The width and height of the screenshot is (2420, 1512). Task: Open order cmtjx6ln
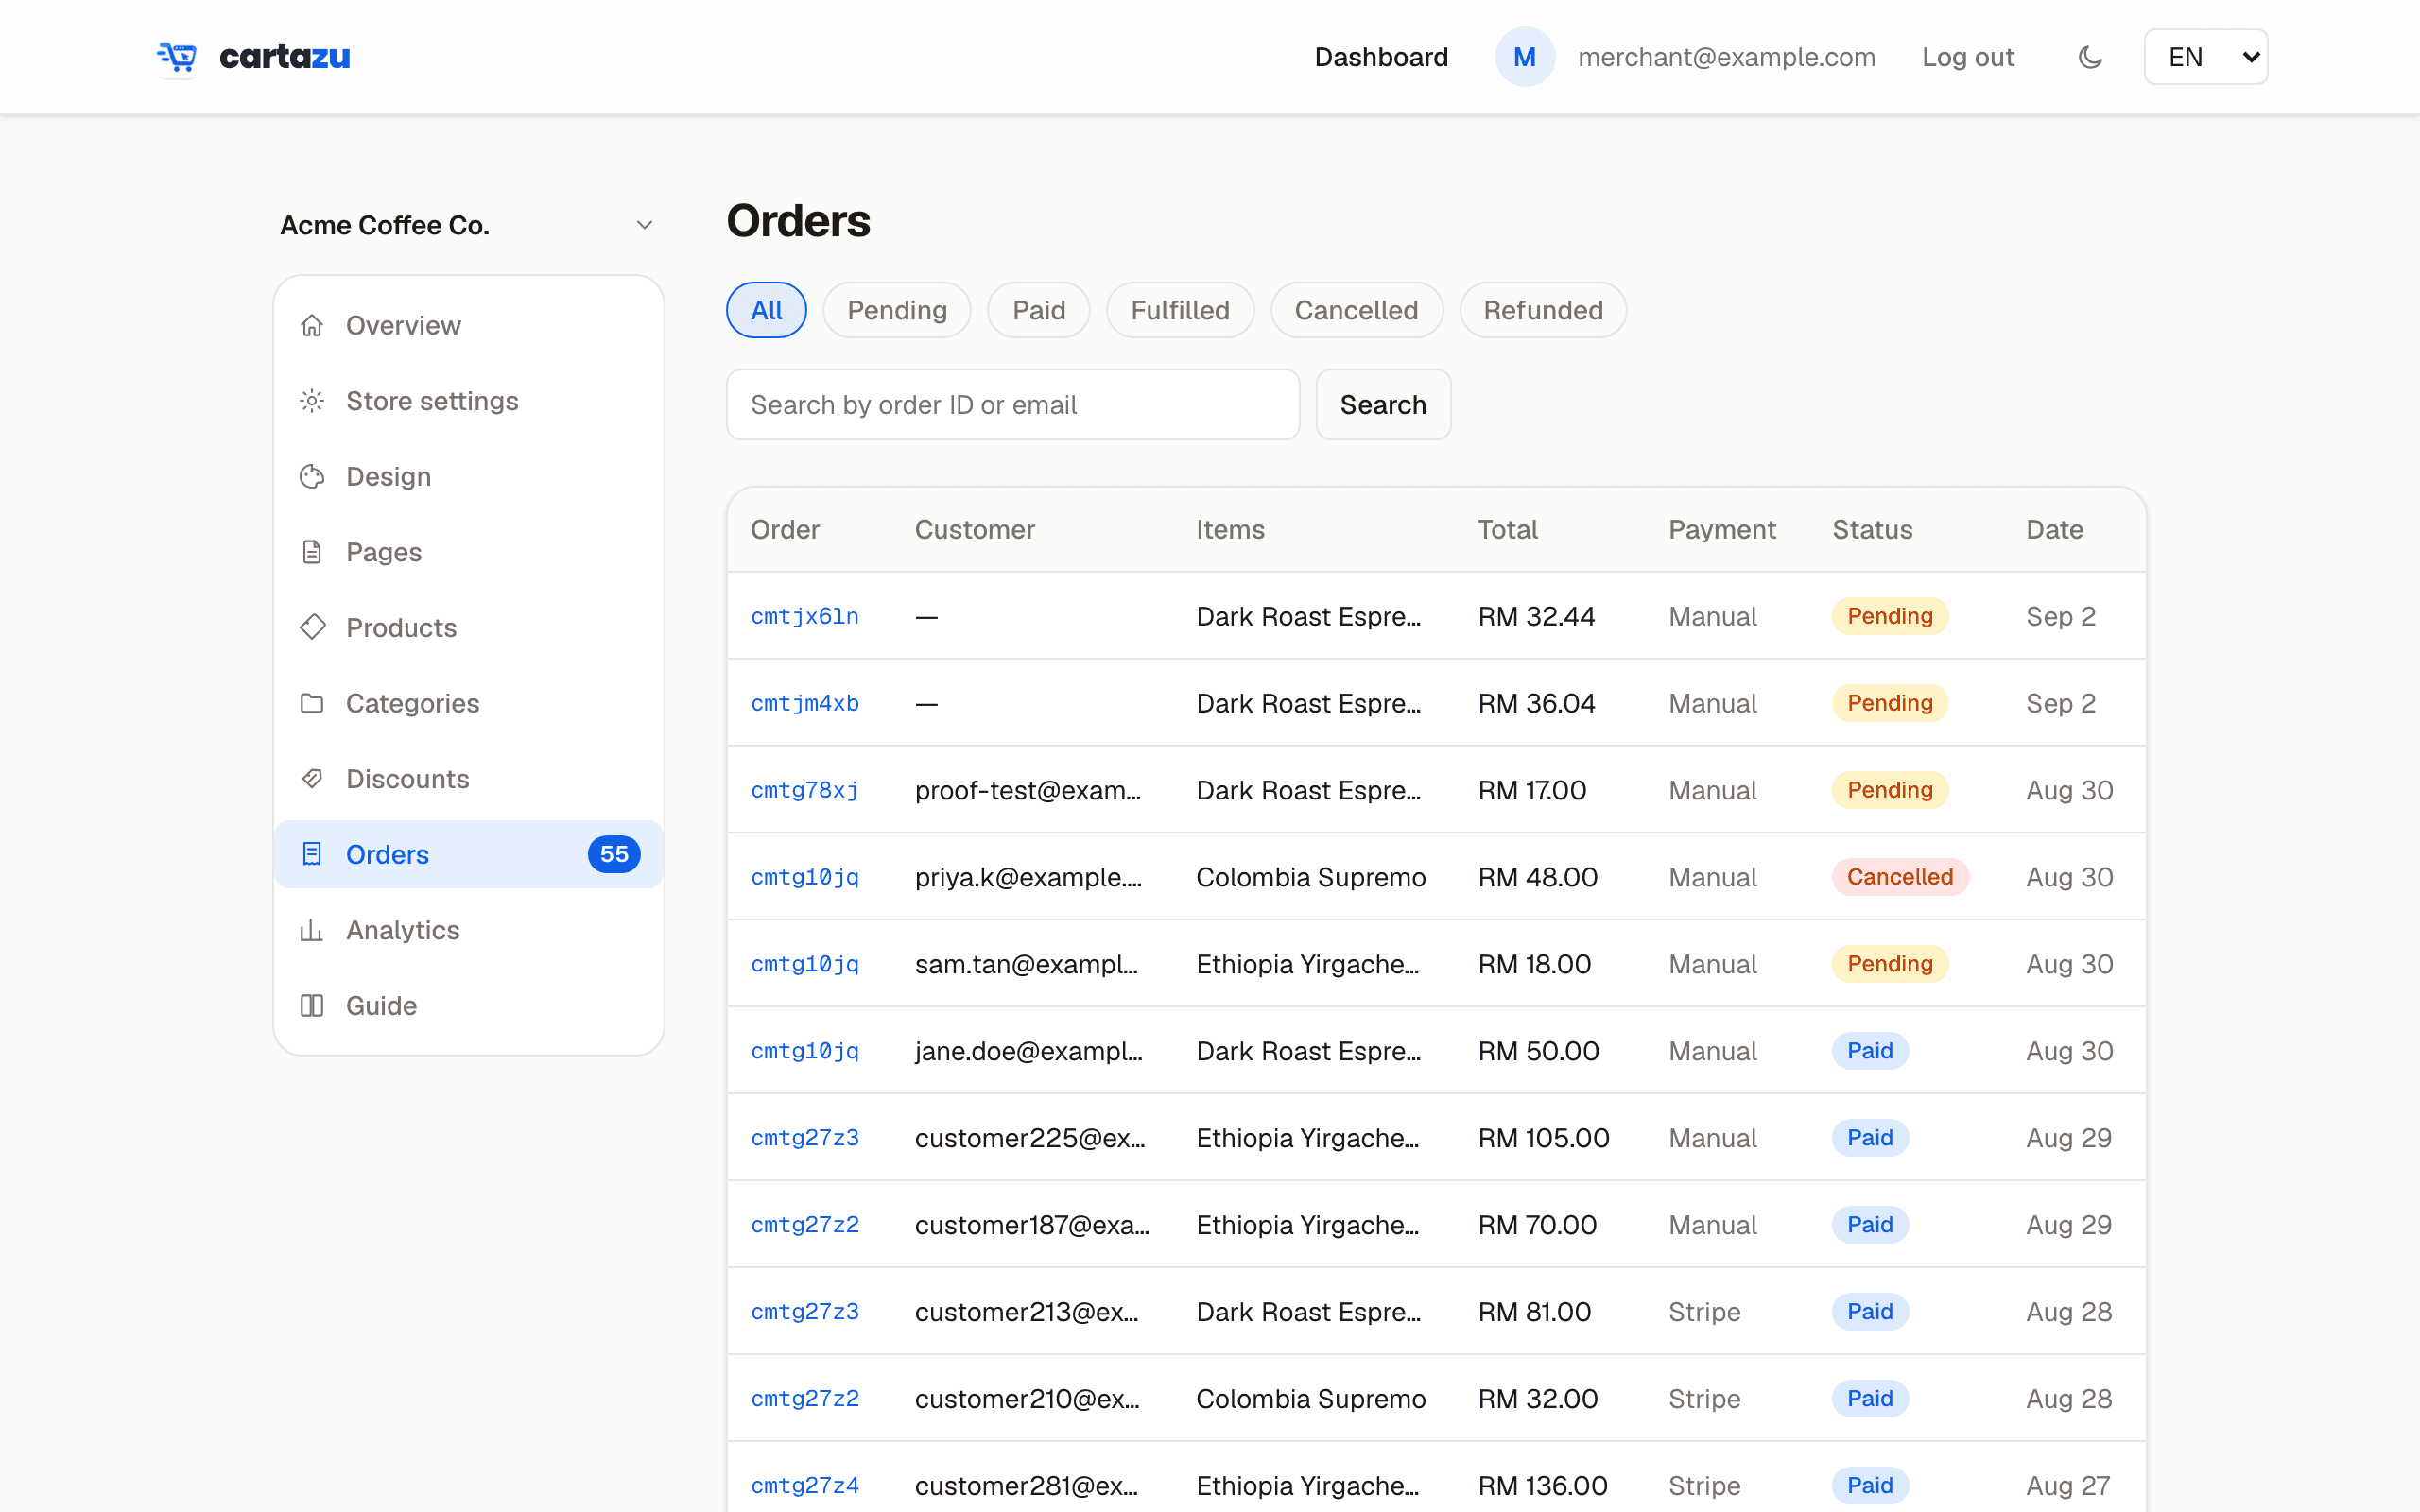coord(805,616)
